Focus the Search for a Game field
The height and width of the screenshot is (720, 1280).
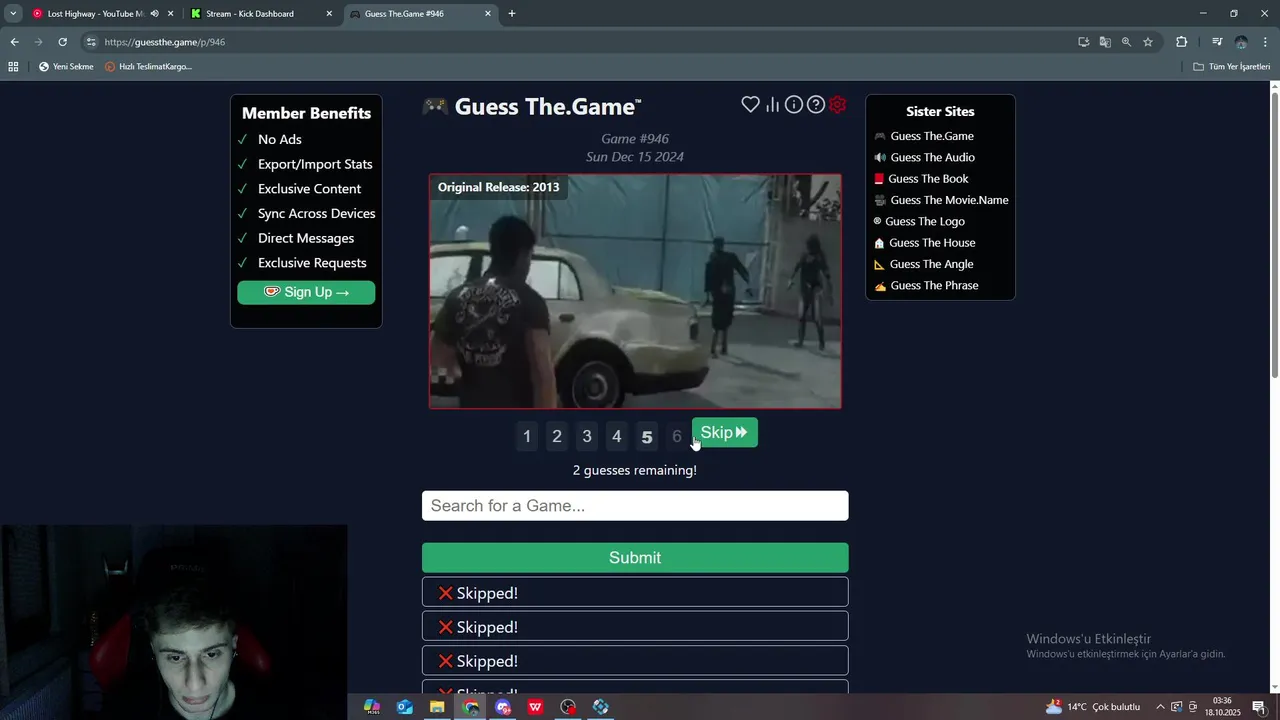635,506
